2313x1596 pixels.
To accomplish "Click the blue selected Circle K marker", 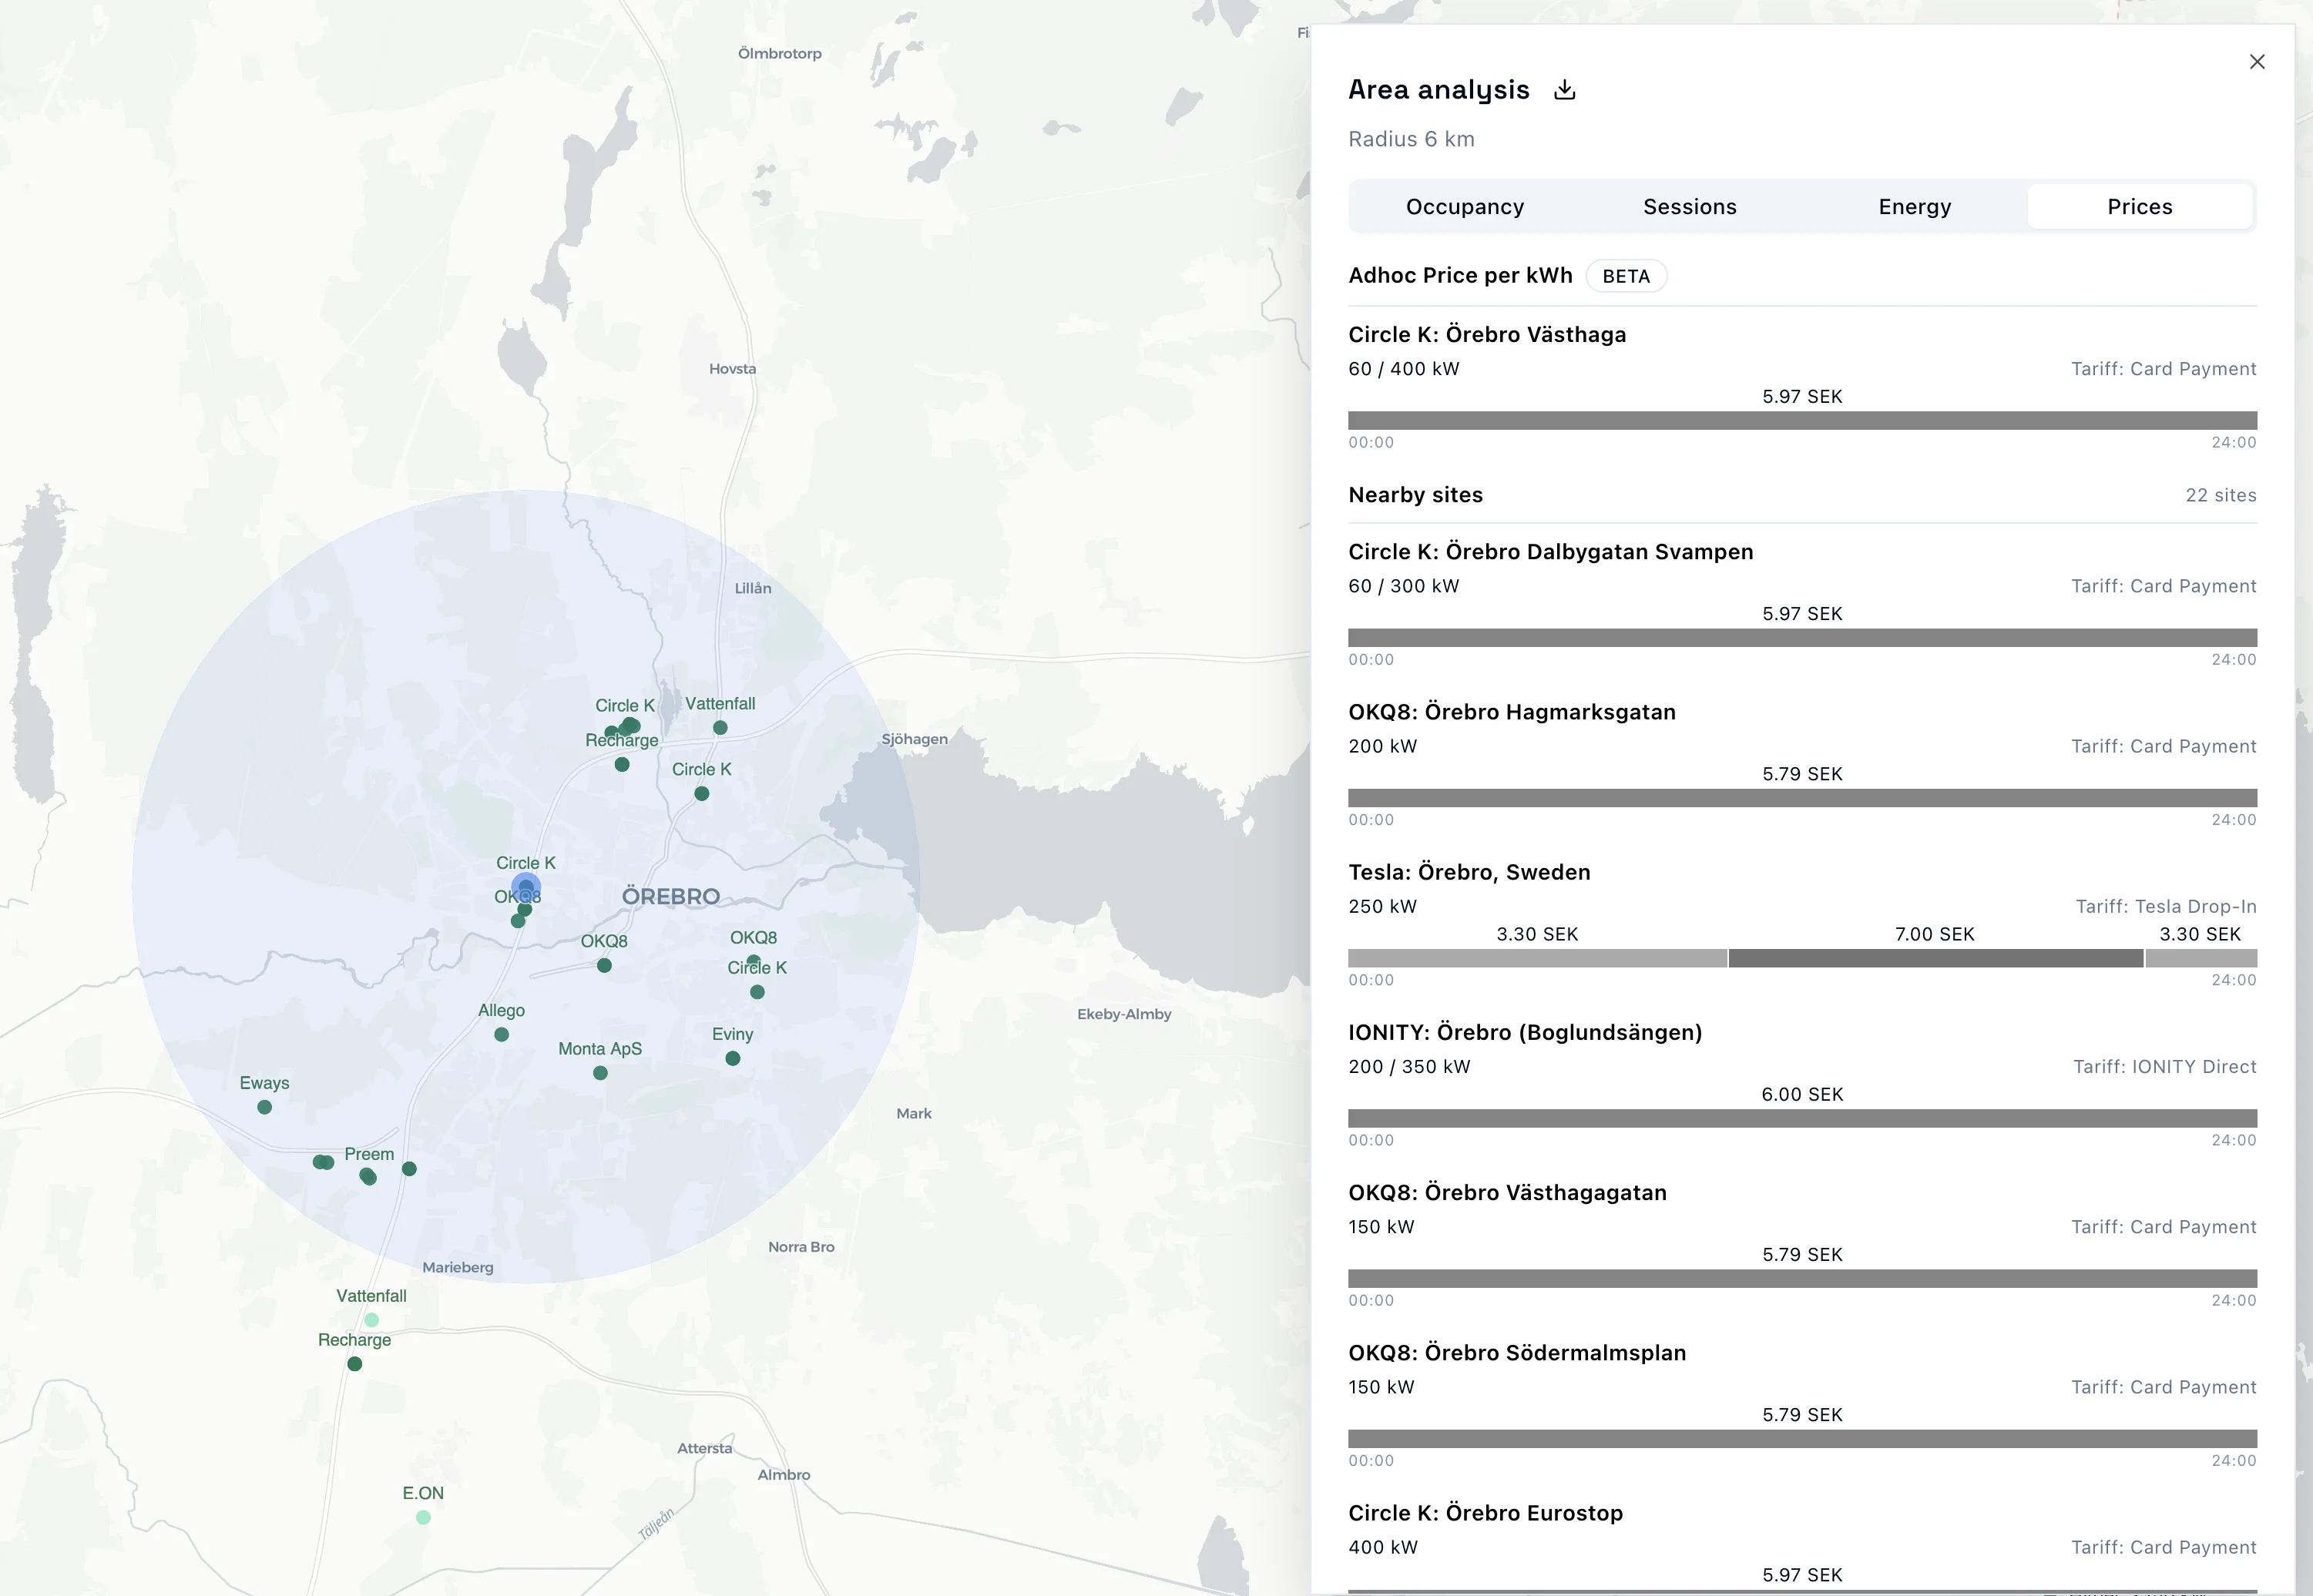I will click(526, 887).
